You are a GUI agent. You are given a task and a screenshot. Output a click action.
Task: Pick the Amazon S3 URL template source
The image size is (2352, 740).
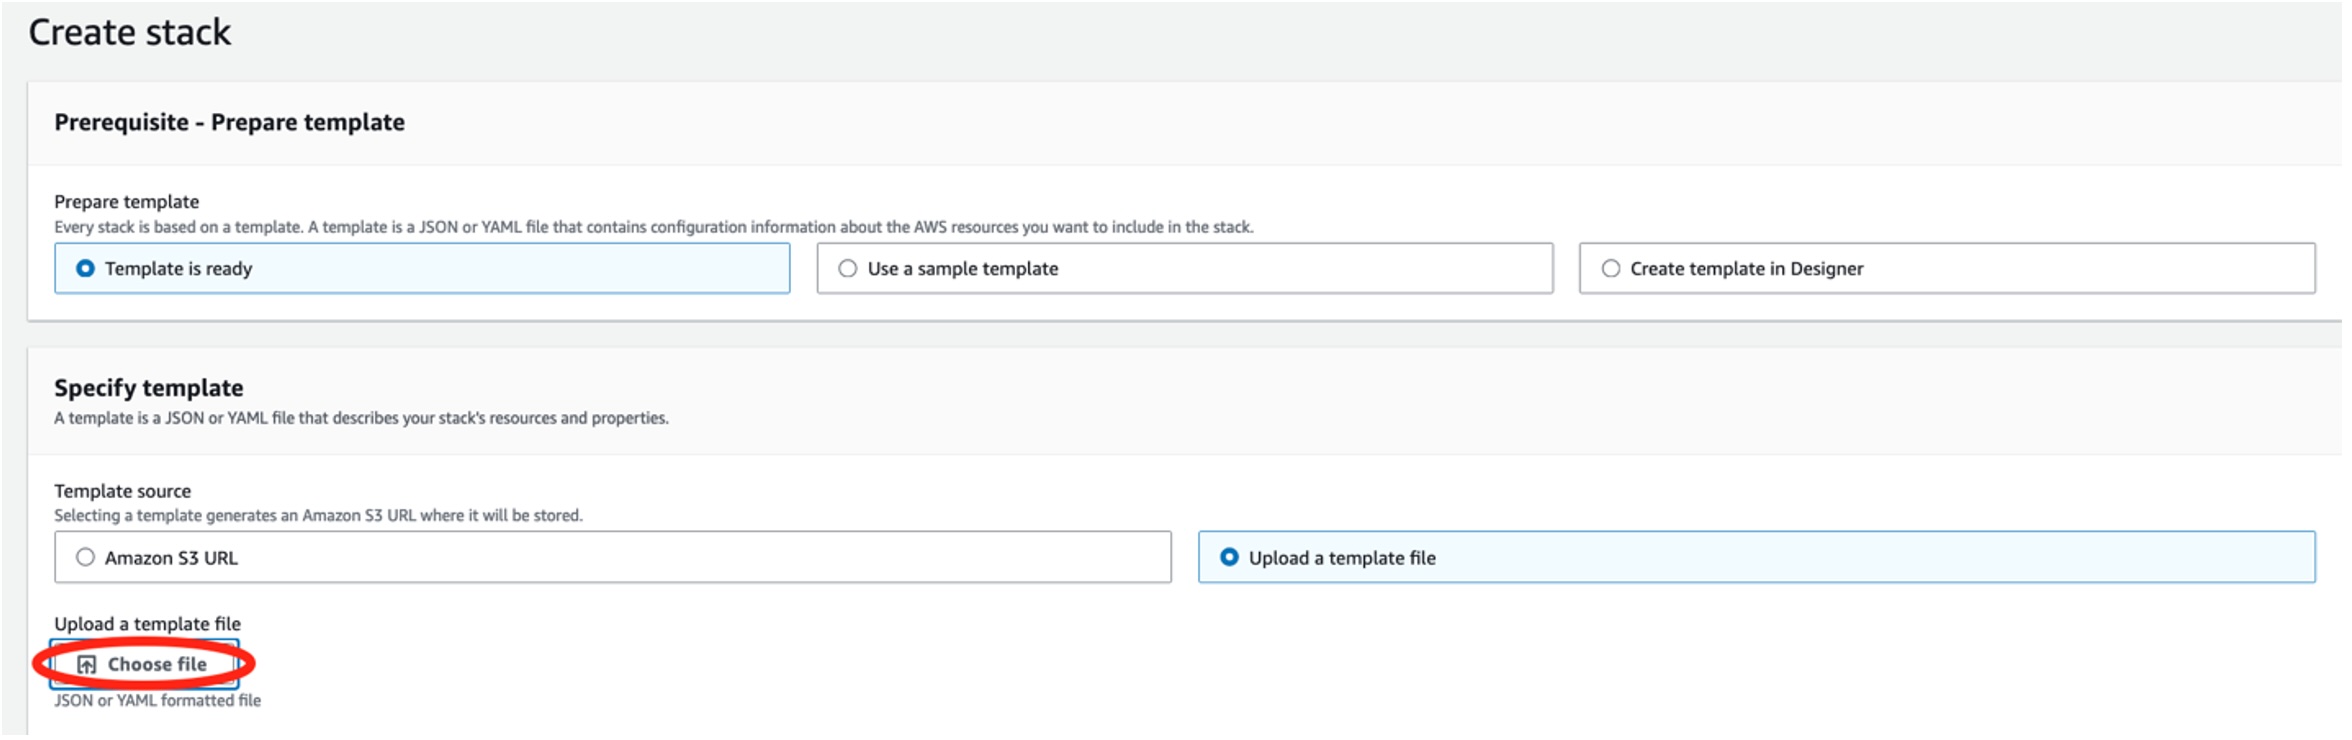pos(613,558)
